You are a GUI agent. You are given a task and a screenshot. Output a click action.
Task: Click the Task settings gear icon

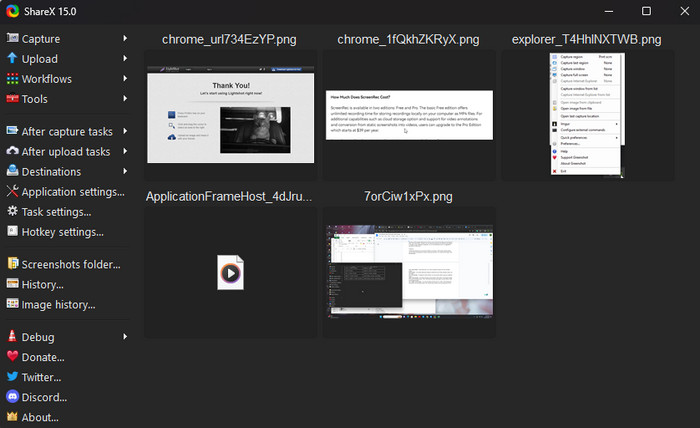click(12, 211)
